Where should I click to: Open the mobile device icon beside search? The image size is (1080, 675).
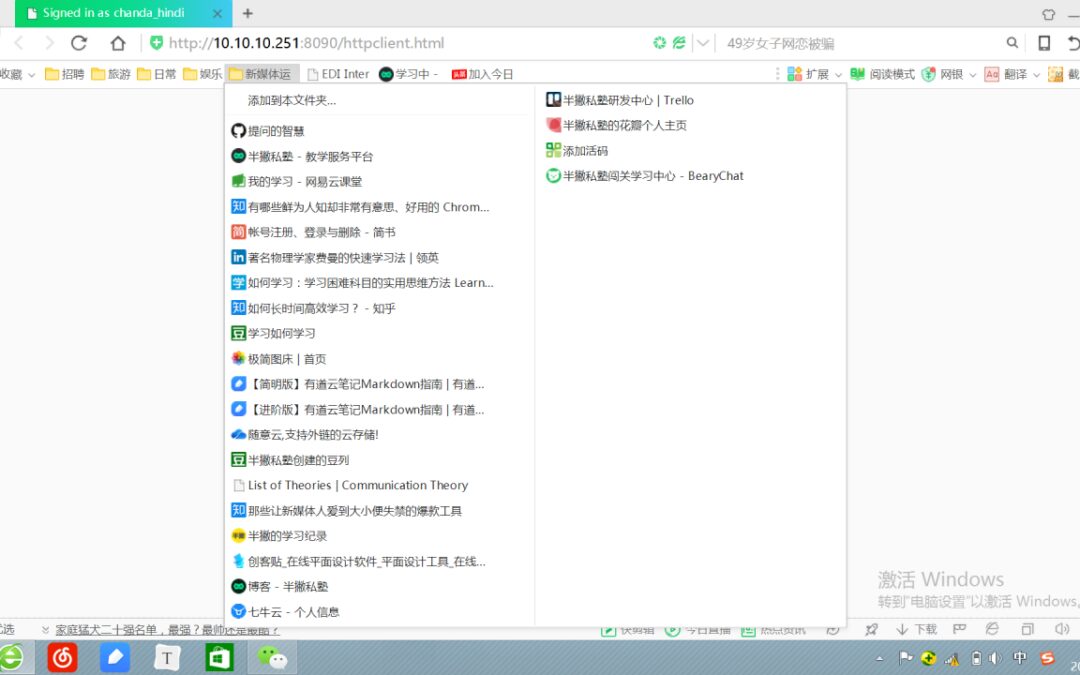(1044, 43)
